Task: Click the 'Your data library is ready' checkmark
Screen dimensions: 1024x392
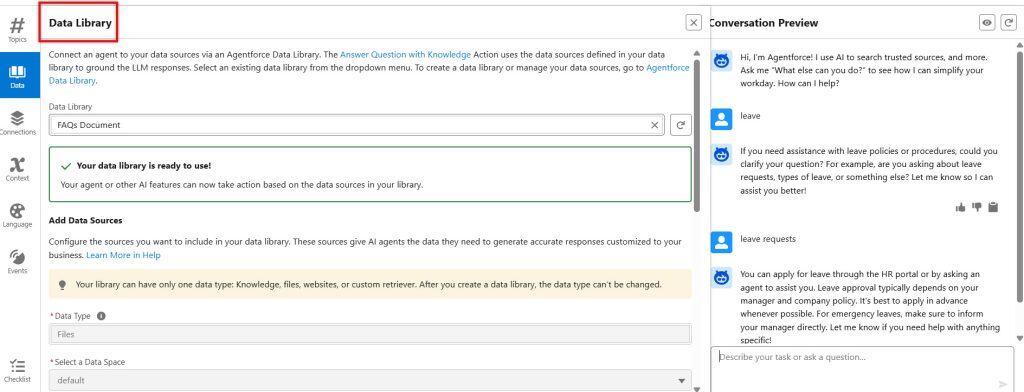Action: point(66,166)
